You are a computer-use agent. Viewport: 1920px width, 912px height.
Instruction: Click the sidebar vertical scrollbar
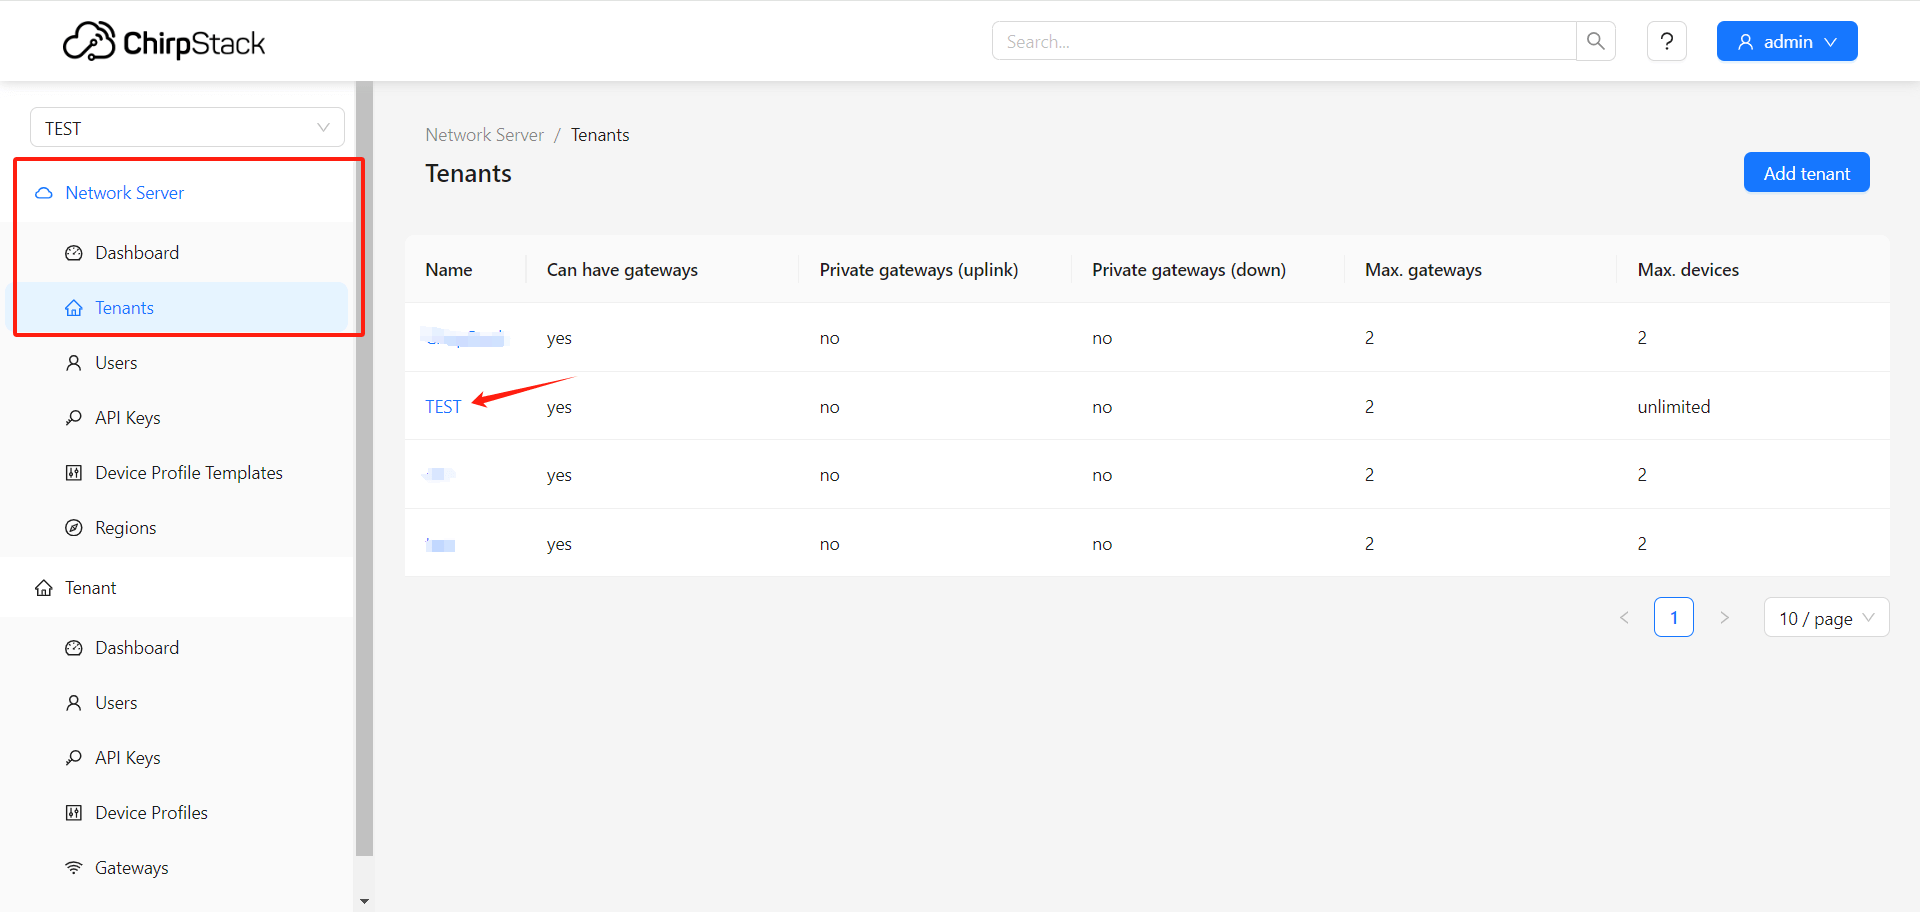364,468
